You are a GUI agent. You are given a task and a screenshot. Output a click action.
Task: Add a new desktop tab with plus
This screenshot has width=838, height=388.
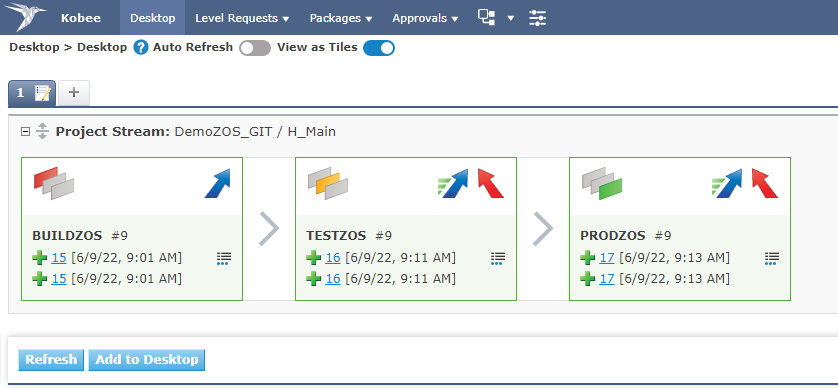tap(74, 93)
